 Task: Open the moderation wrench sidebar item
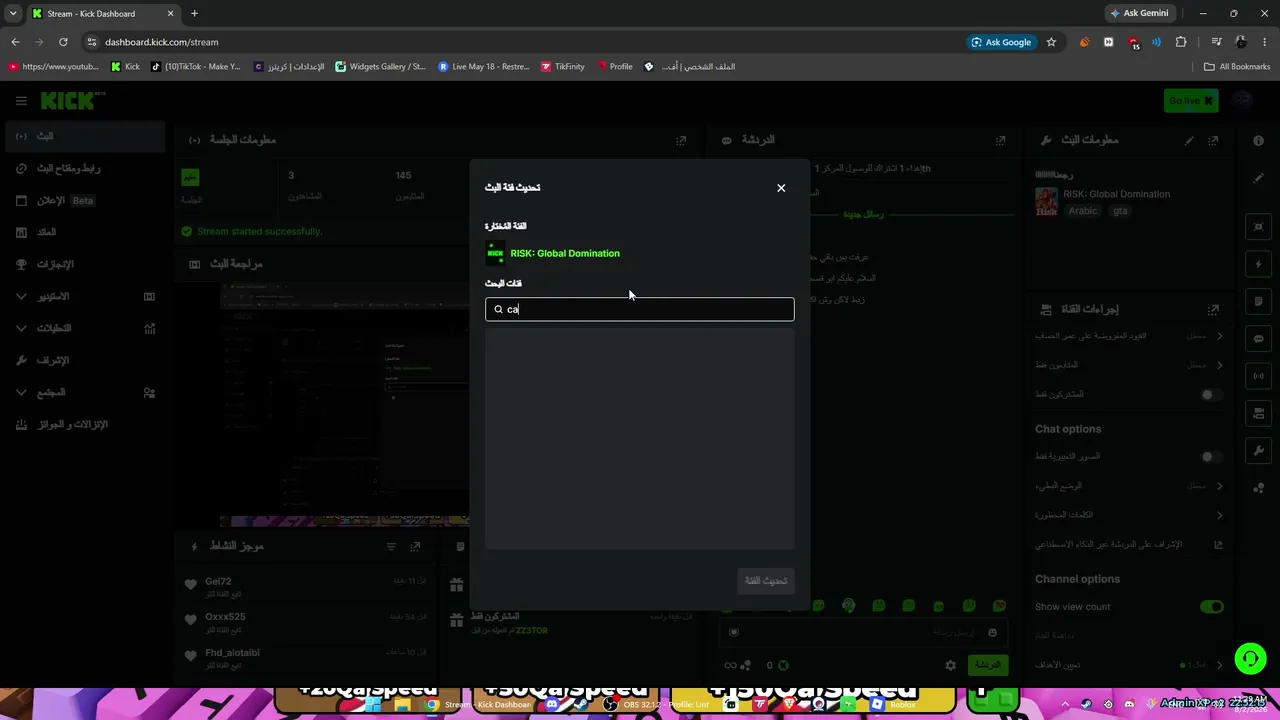(x=84, y=360)
